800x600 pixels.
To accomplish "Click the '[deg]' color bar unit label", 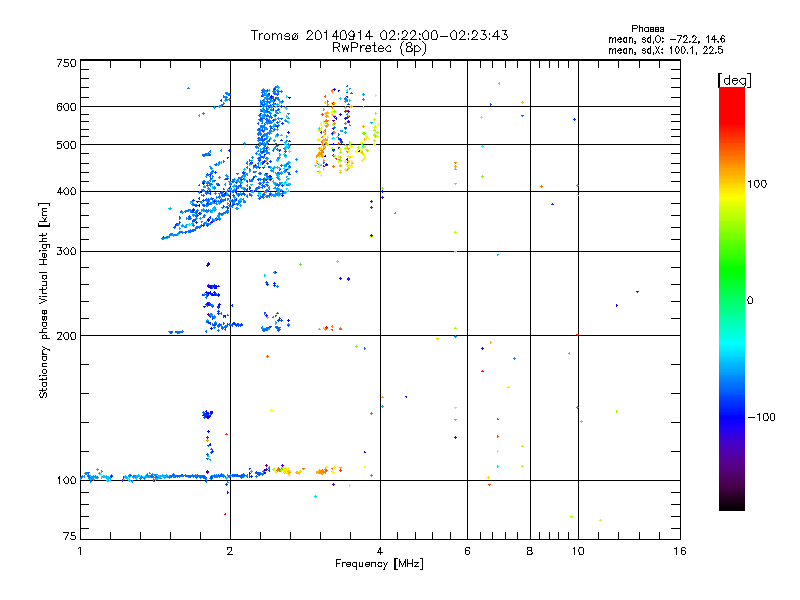I will [x=734, y=80].
